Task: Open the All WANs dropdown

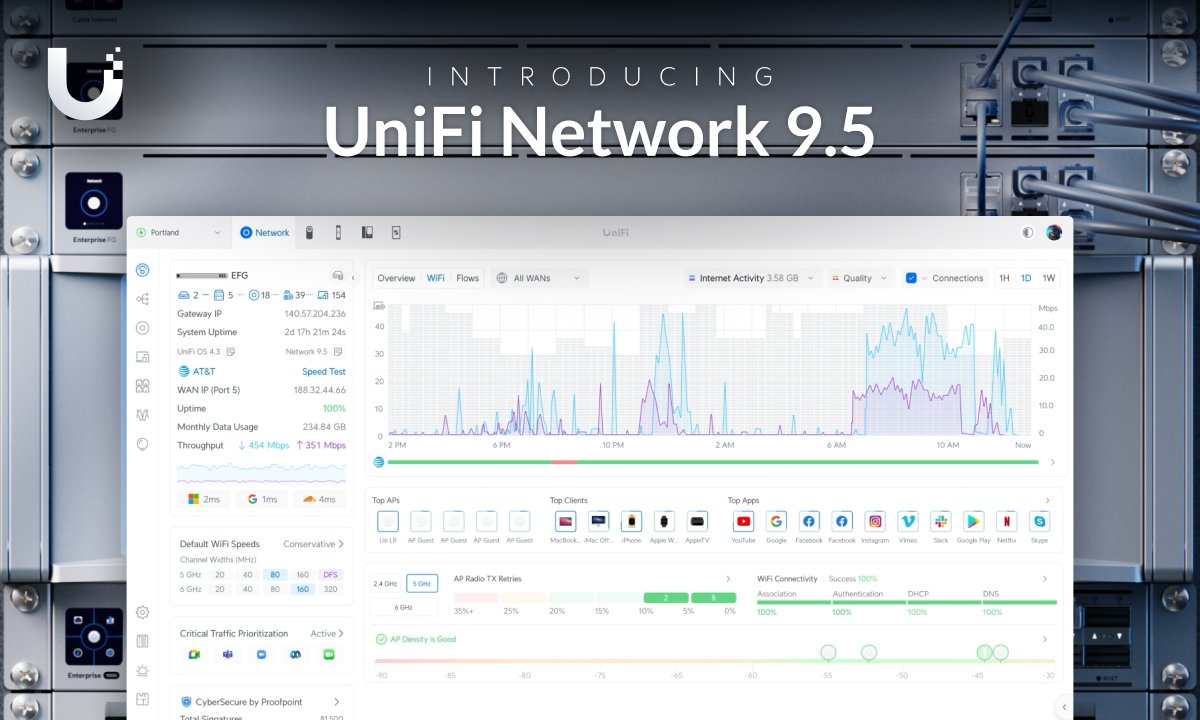Action: (x=537, y=278)
